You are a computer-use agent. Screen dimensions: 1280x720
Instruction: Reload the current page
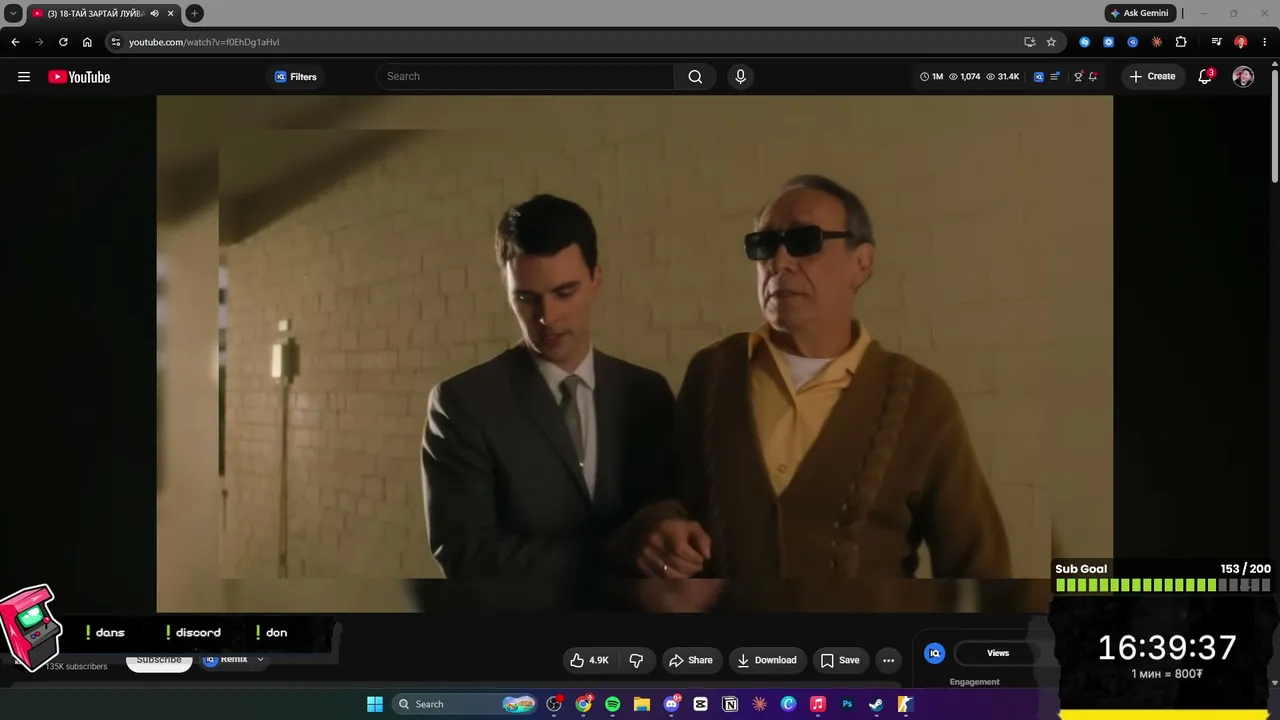(x=63, y=42)
